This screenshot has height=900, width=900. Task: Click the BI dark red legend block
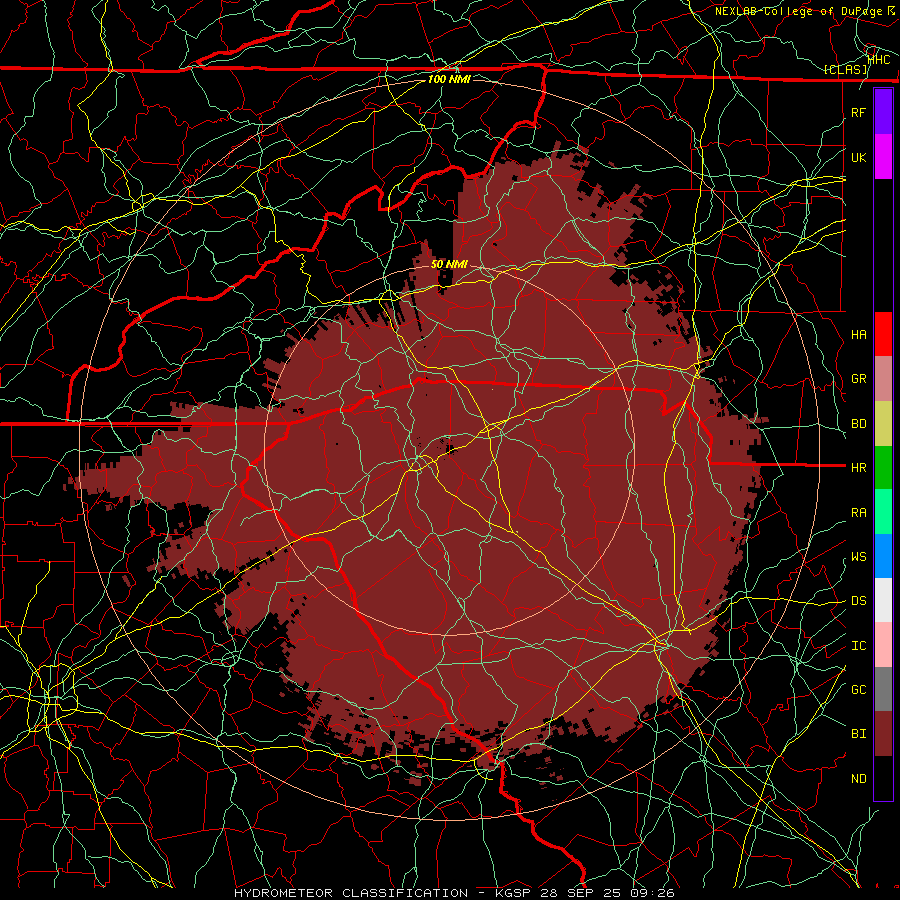(883, 734)
